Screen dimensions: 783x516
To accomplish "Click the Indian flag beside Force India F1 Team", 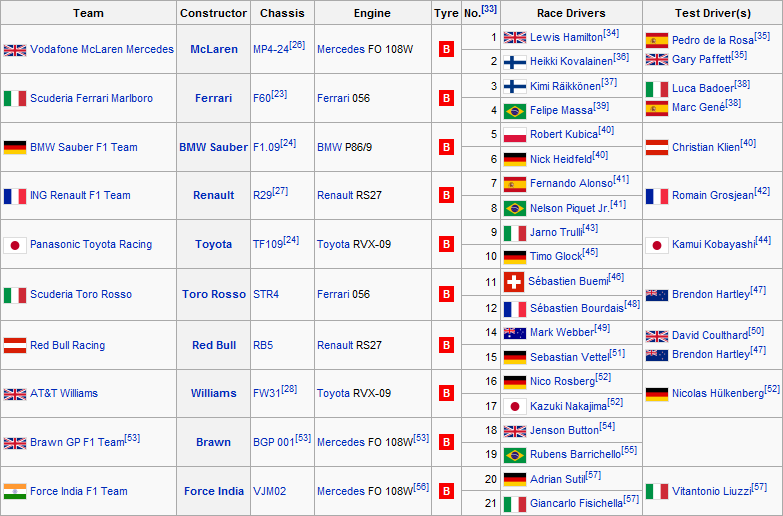I will 15,492.
